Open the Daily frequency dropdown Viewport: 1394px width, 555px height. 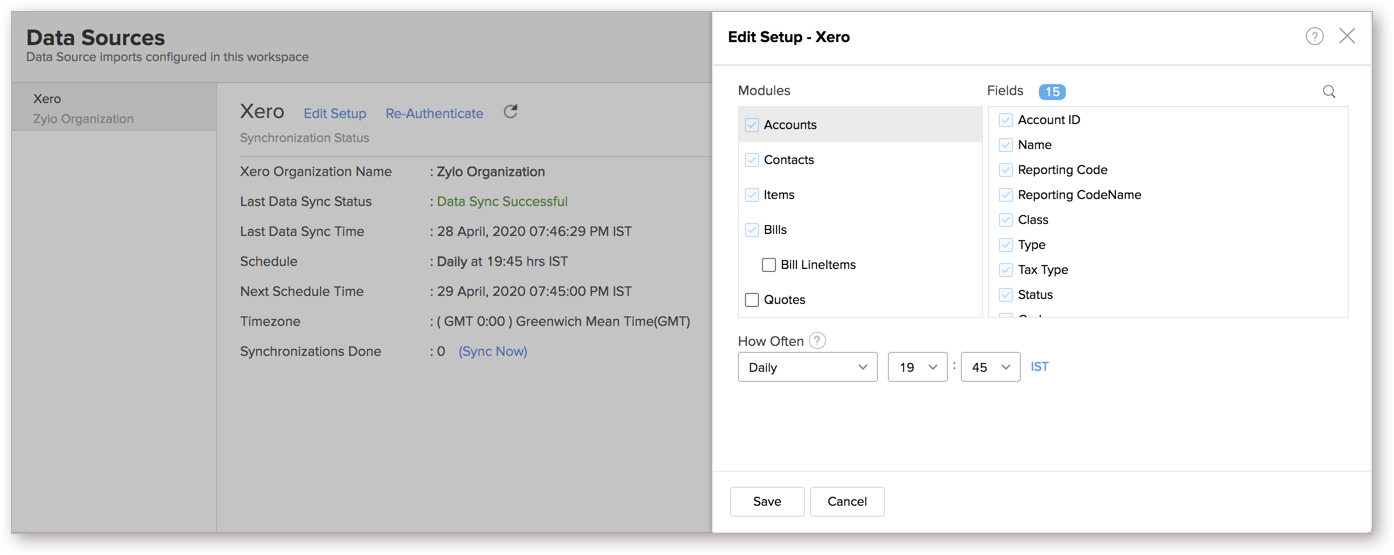807,367
